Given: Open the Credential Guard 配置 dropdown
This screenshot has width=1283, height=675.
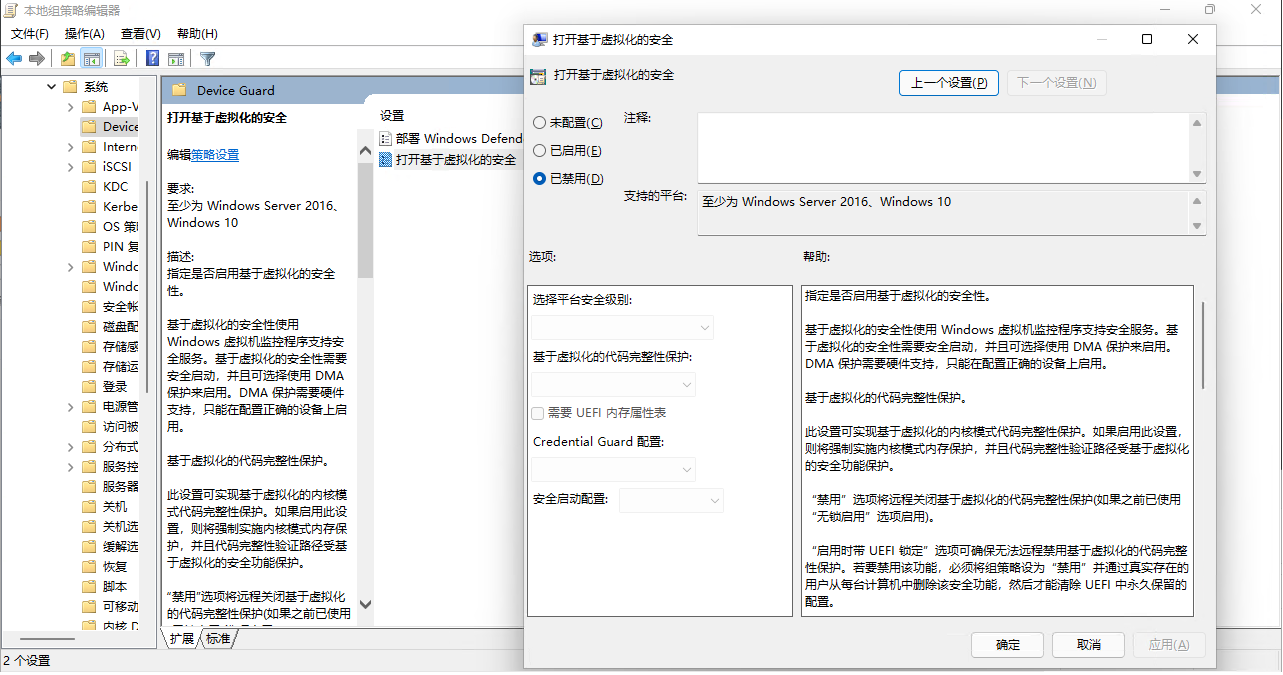Looking at the screenshot, I should click(x=613, y=469).
